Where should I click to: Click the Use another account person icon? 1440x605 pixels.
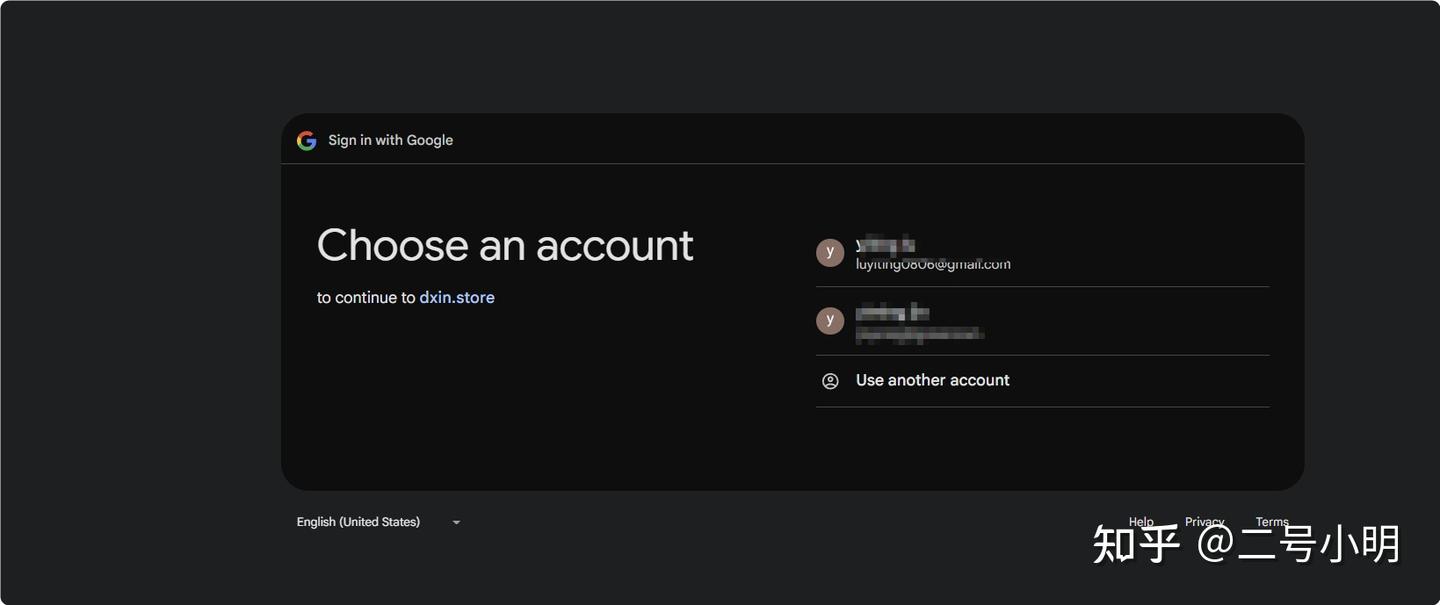830,381
